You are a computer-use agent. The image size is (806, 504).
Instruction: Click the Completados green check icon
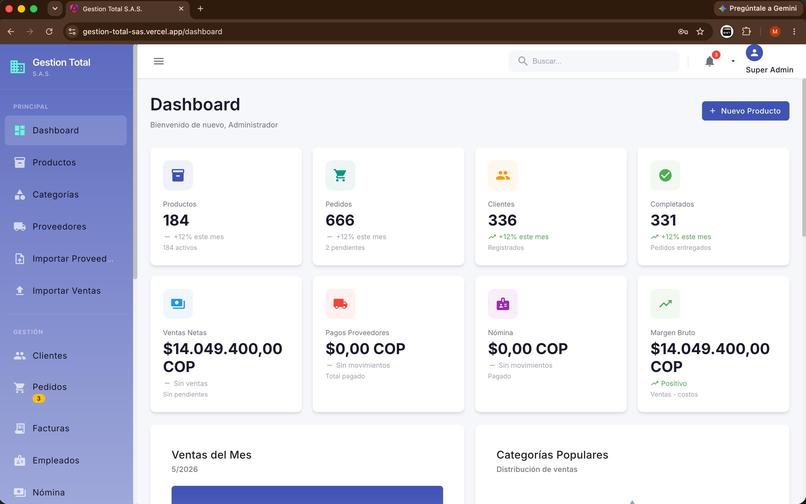click(x=665, y=175)
